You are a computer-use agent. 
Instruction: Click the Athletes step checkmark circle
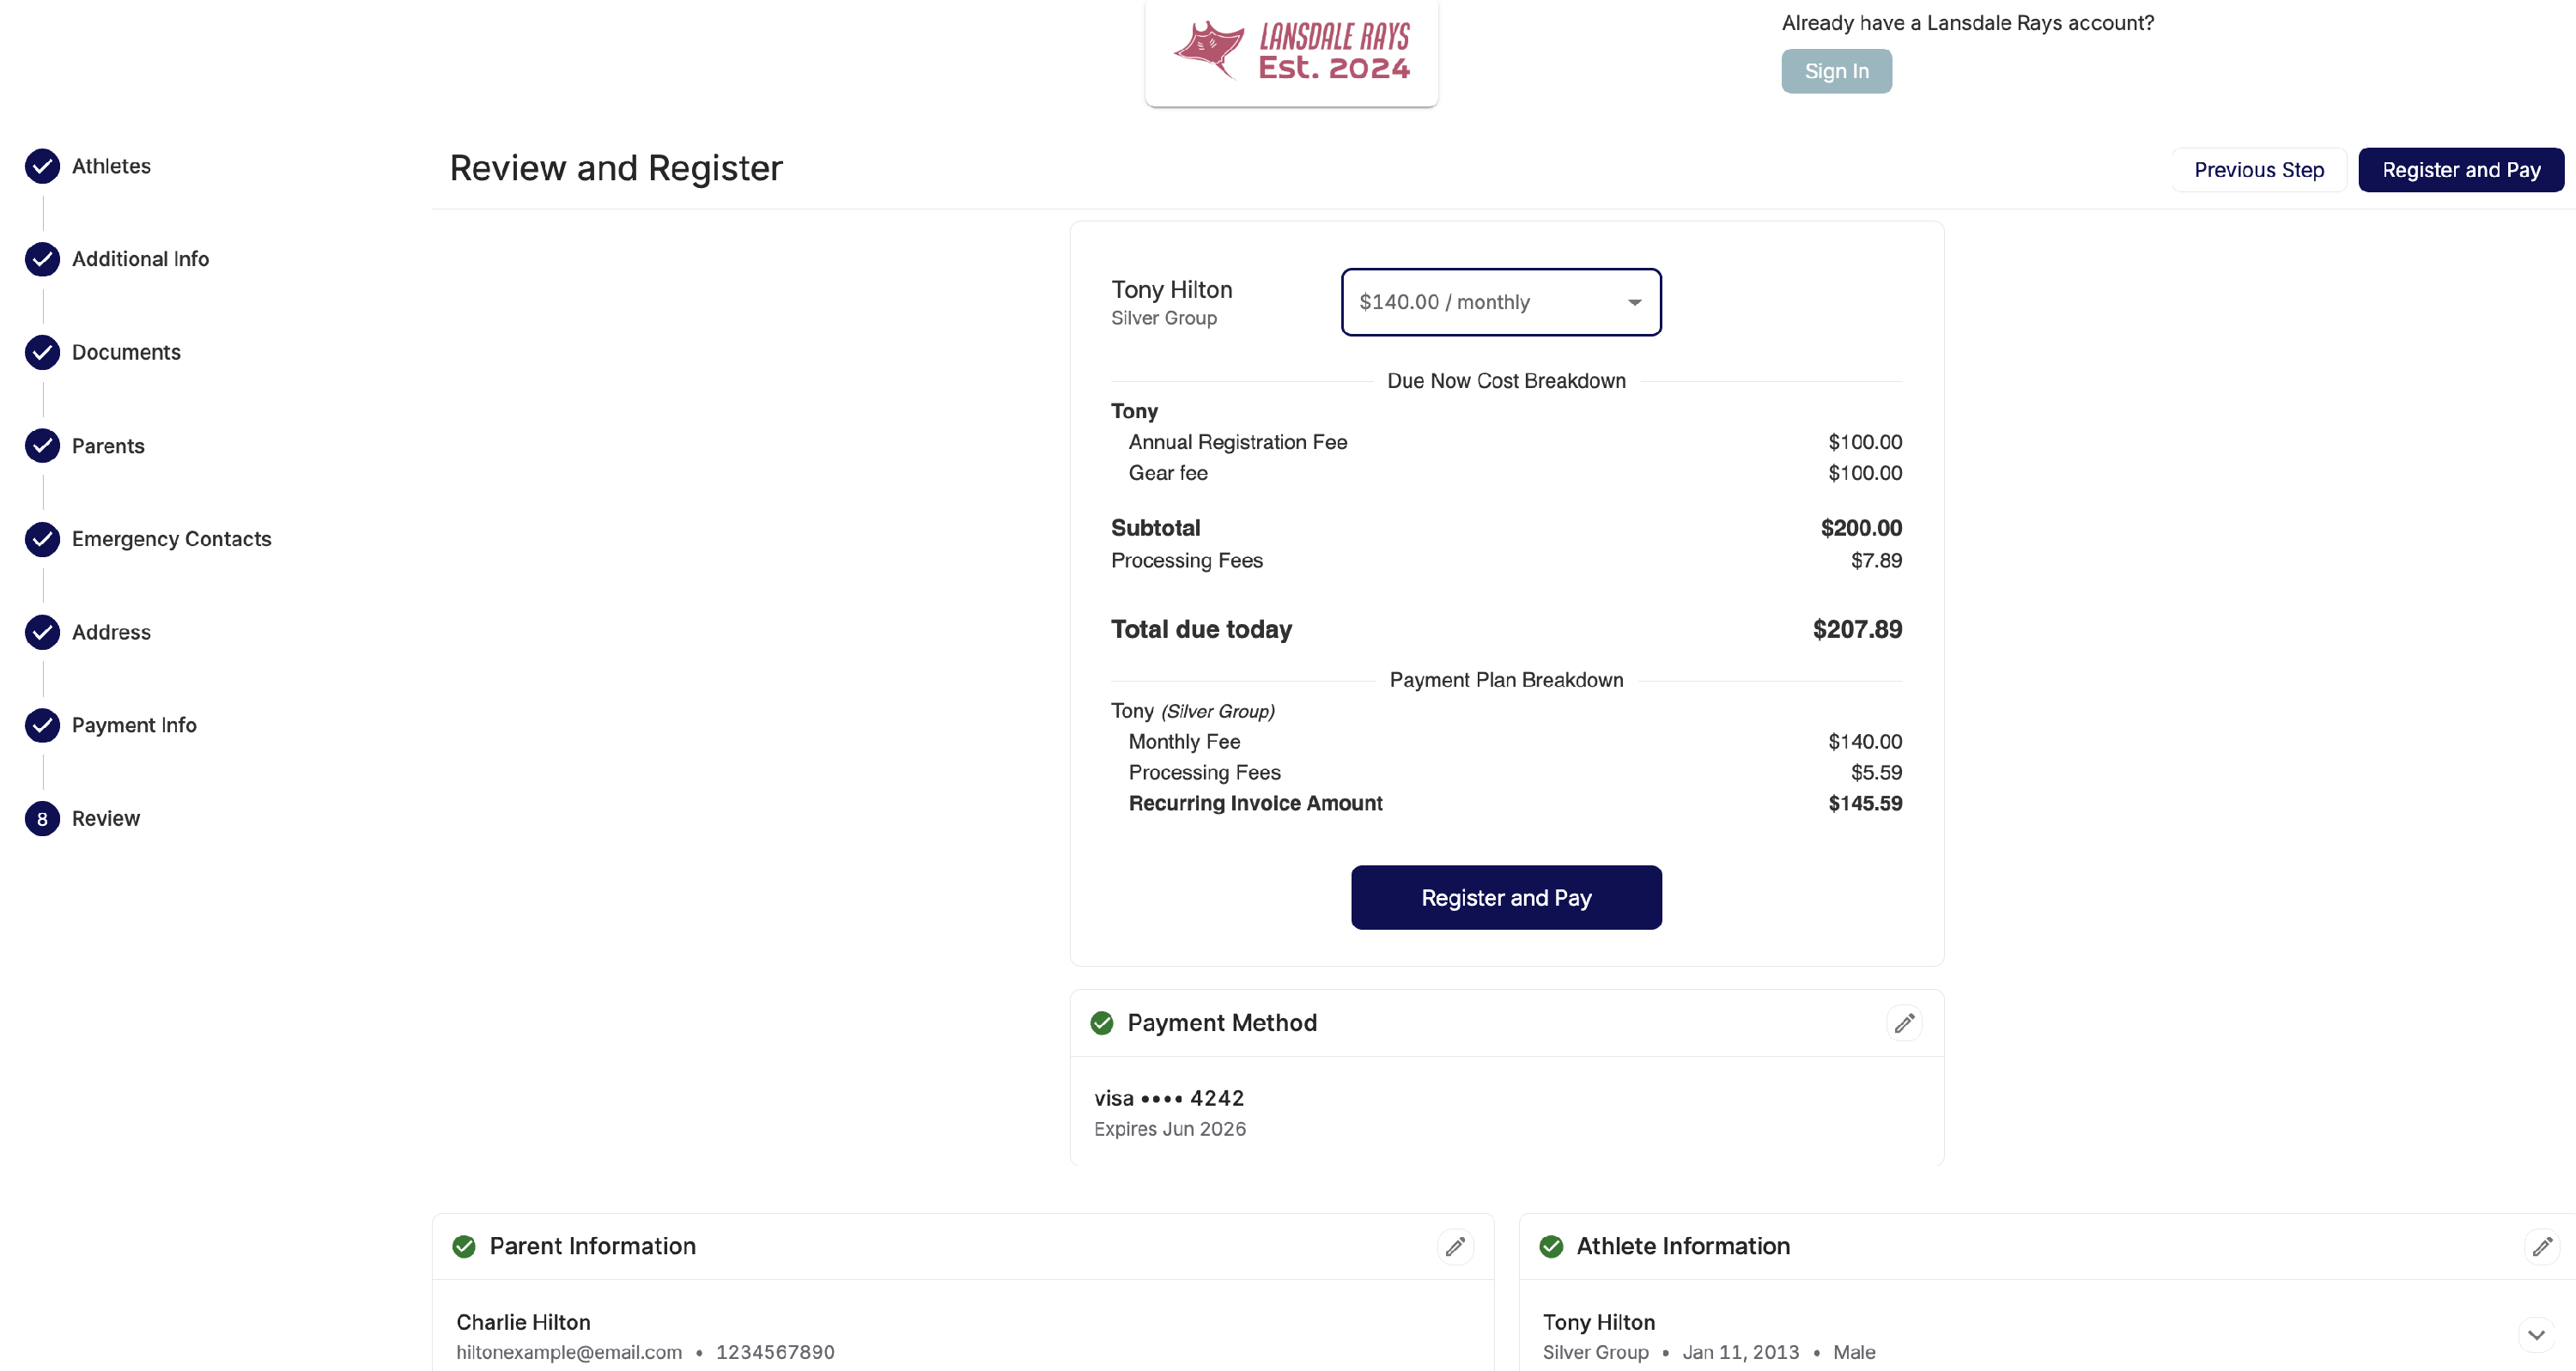(42, 166)
